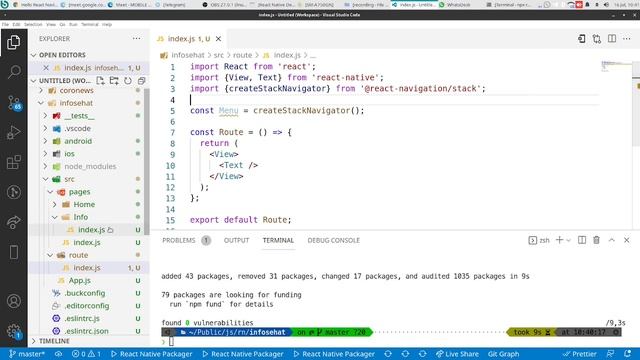
Task: Split the terminal panel
Action: tap(582, 240)
